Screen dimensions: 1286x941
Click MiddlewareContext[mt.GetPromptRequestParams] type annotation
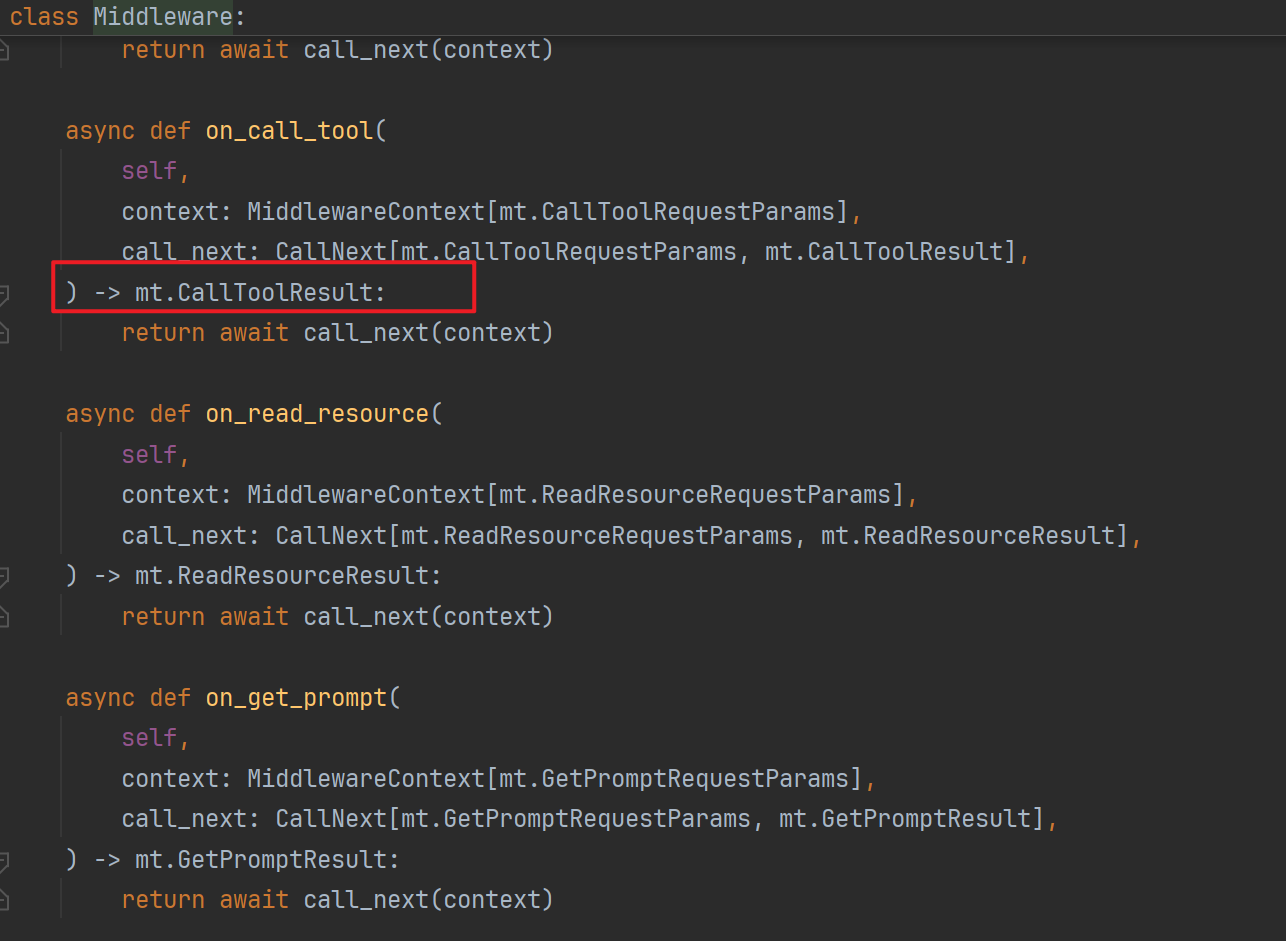[x=554, y=778]
